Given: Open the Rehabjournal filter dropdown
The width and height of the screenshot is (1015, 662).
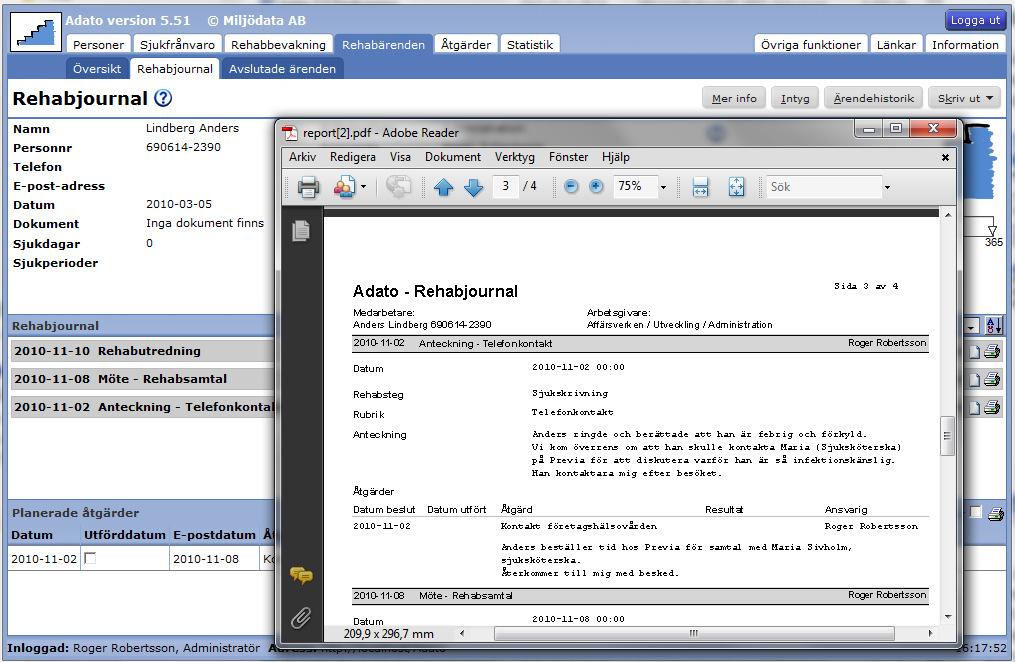Looking at the screenshot, I should coord(971,326).
